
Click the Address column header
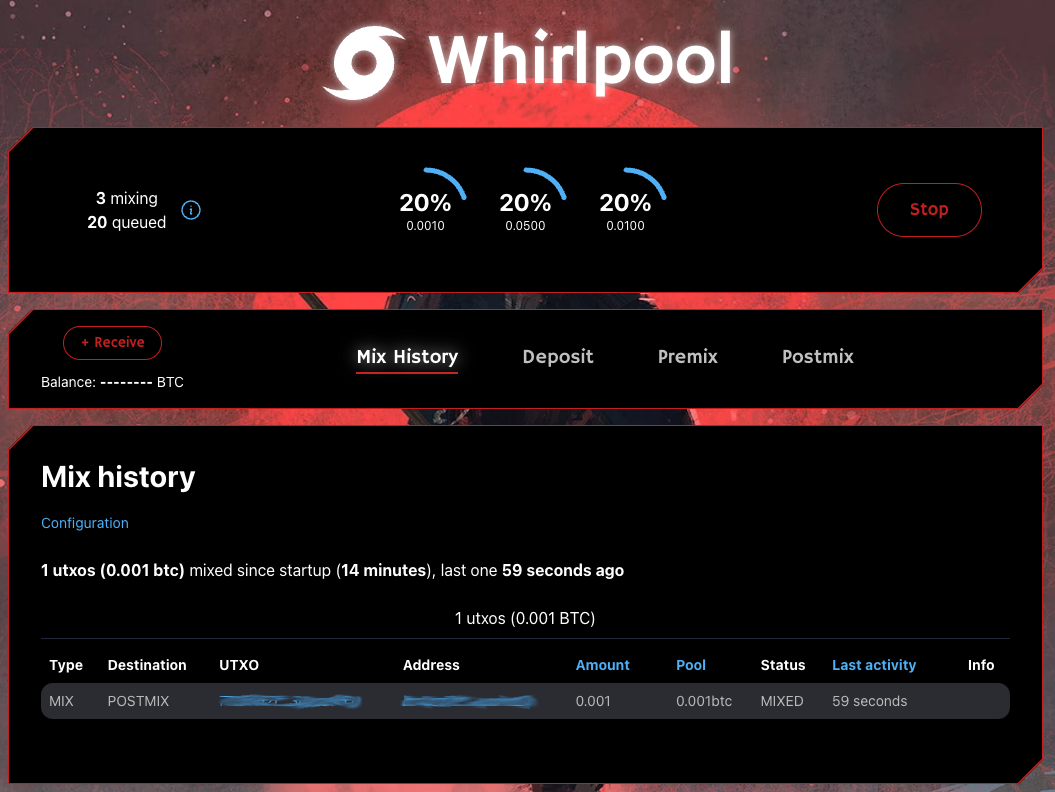click(431, 665)
